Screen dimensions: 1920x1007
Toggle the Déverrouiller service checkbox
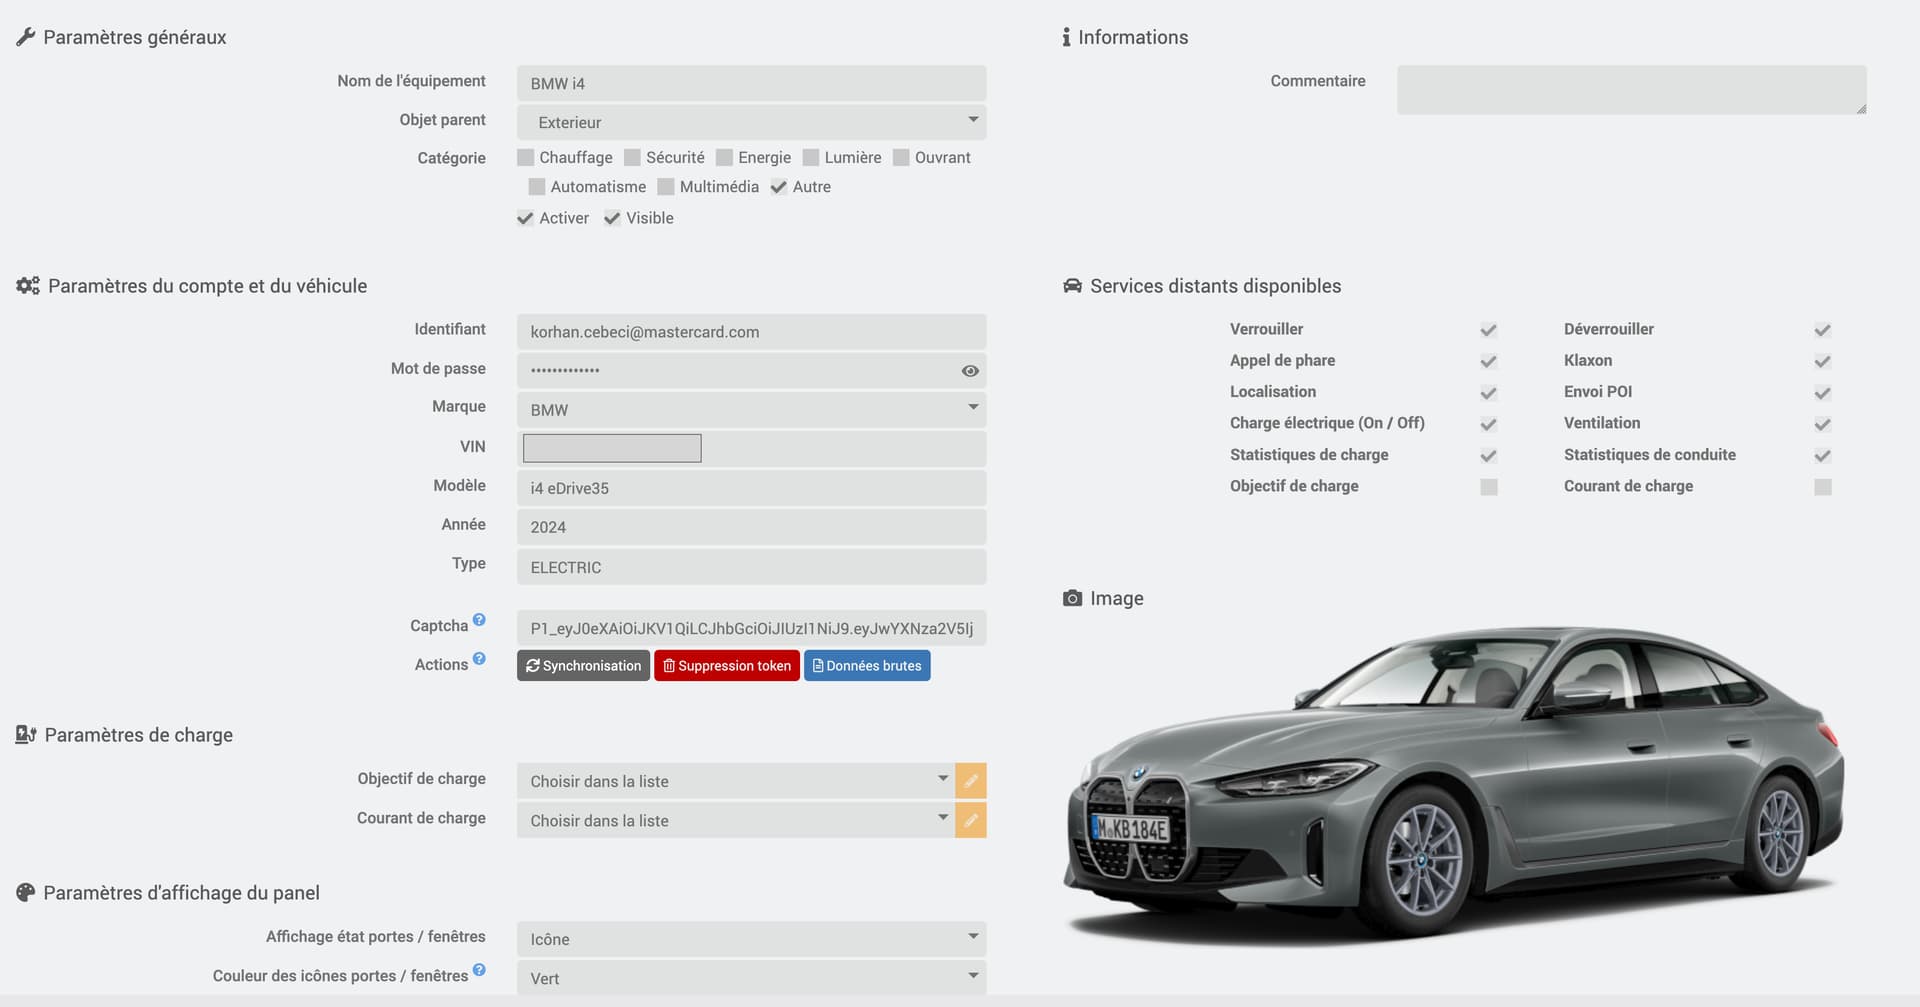click(1823, 330)
